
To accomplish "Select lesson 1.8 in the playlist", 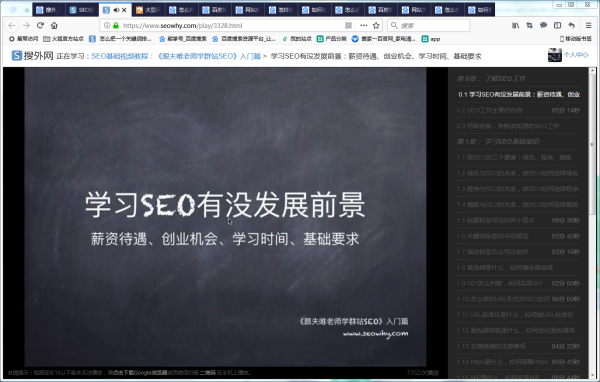I will (519, 267).
